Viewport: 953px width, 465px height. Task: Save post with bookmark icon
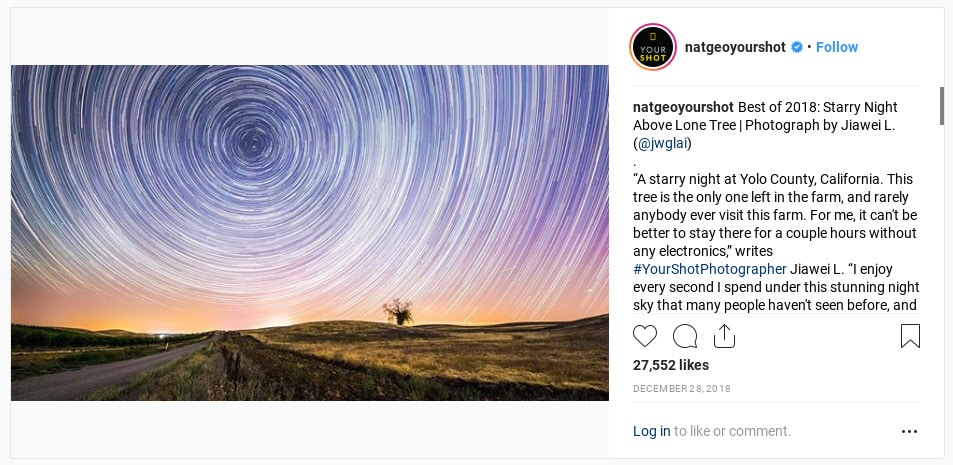[910, 336]
